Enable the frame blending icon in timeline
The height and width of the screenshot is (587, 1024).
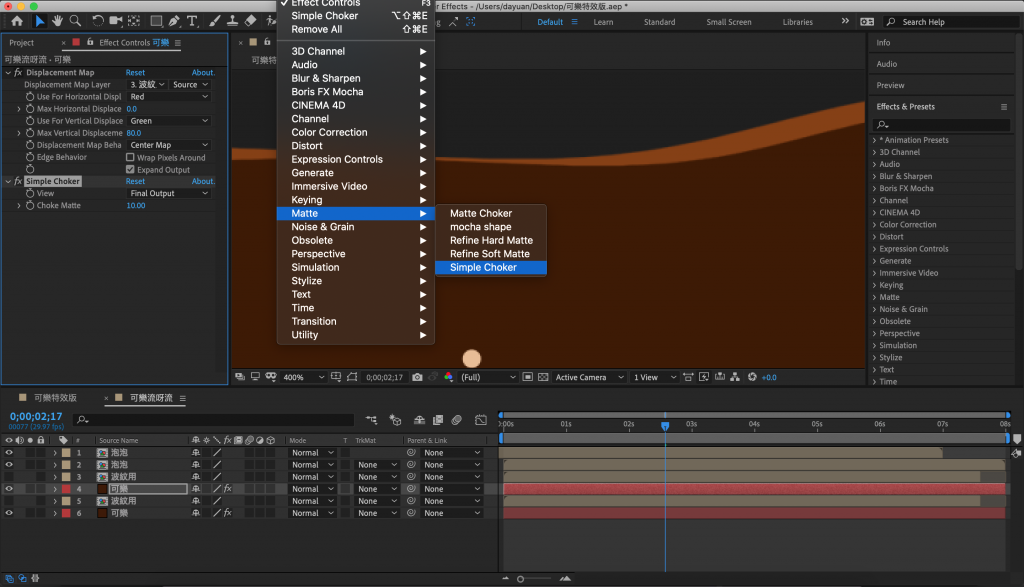438,420
